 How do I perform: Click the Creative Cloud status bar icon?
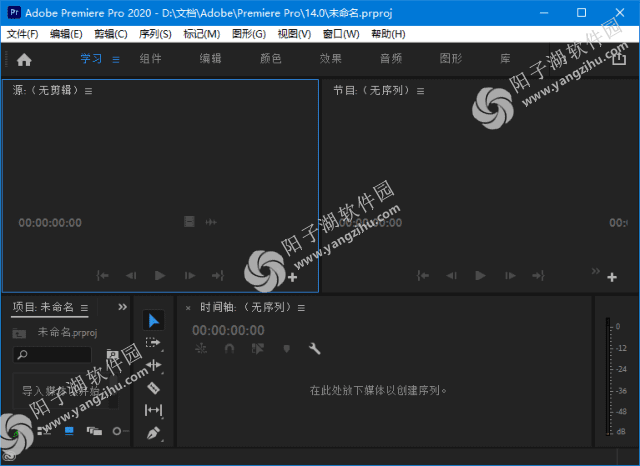click(x=9, y=456)
